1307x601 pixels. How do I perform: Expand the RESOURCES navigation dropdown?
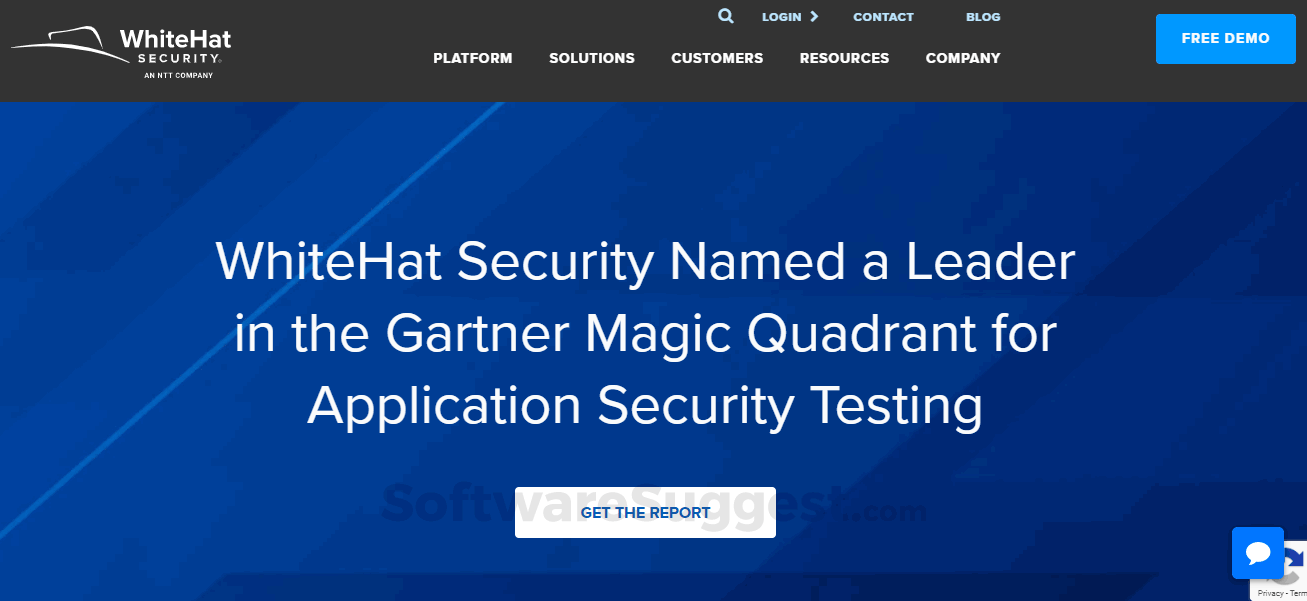(x=844, y=58)
